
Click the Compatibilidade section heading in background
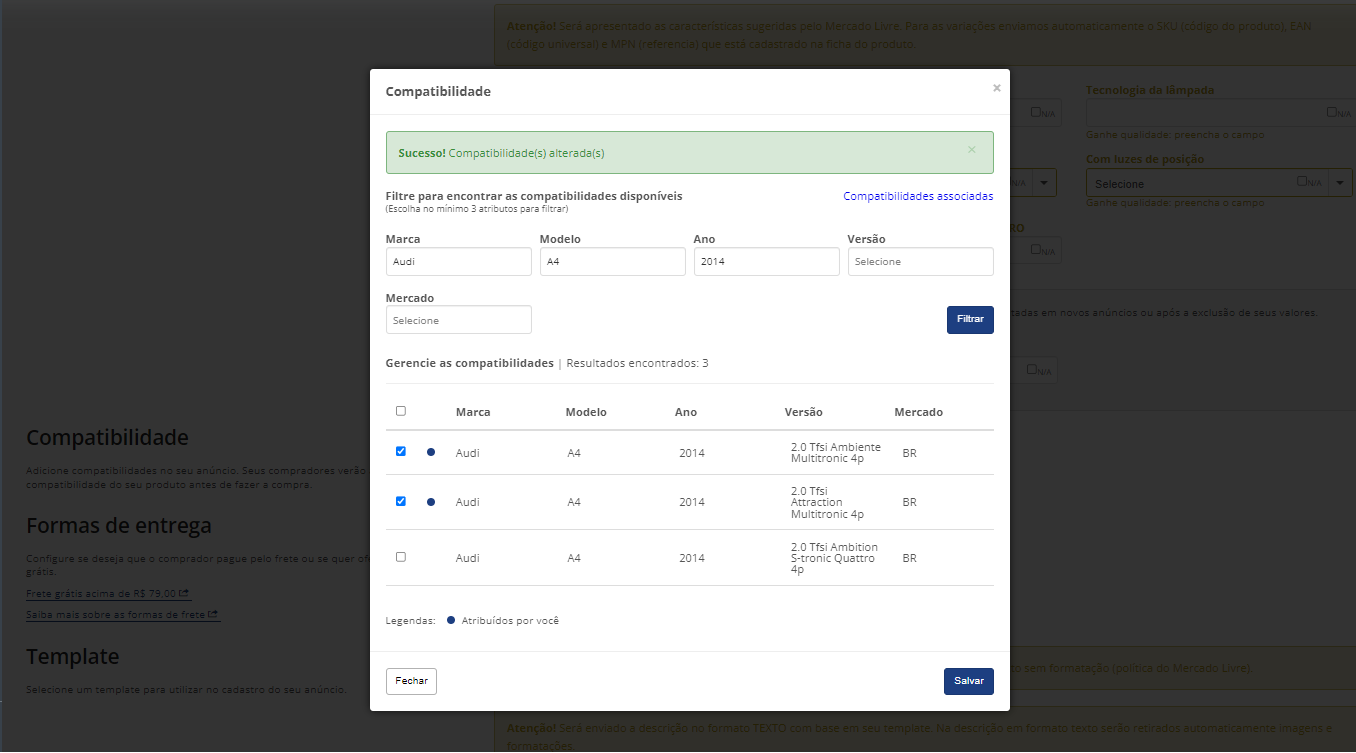(x=107, y=438)
